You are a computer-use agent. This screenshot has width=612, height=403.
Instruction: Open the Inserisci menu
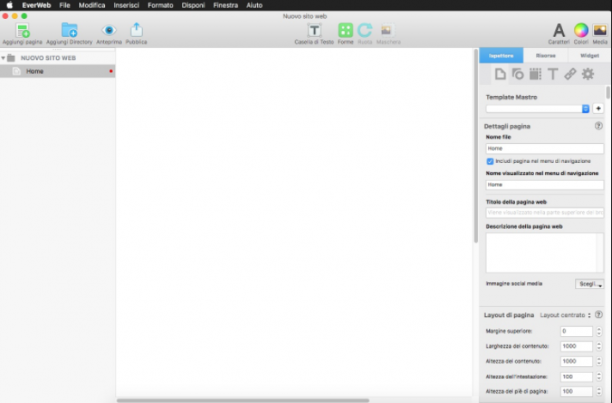coord(126,5)
